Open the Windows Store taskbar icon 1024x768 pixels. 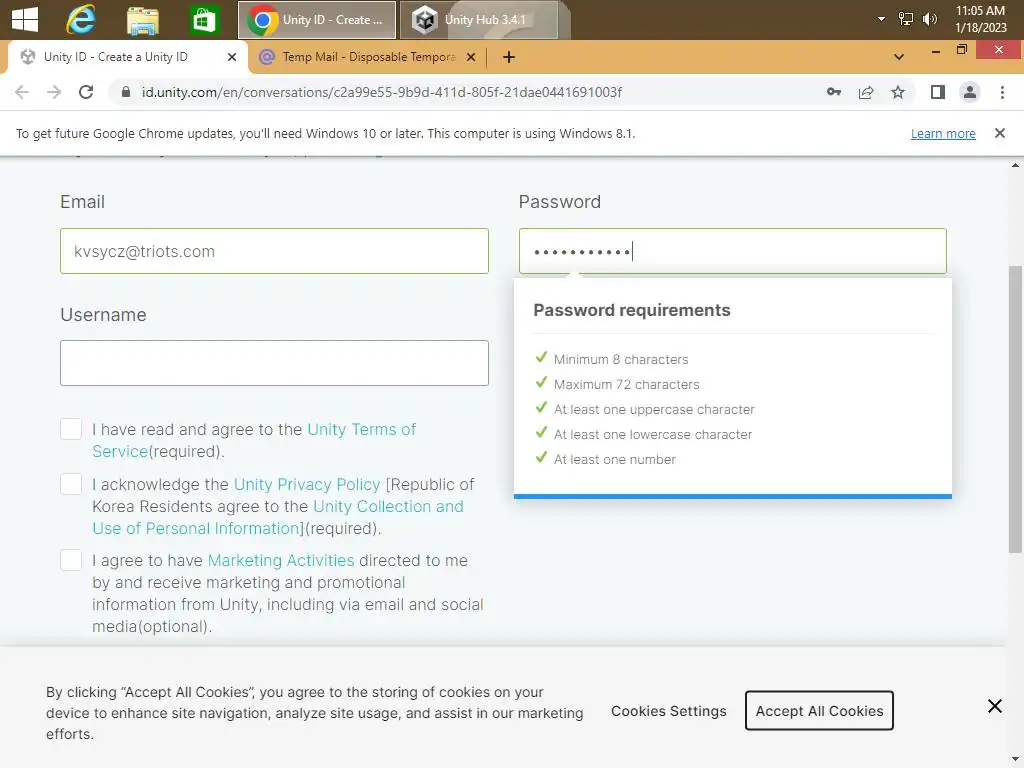[204, 20]
